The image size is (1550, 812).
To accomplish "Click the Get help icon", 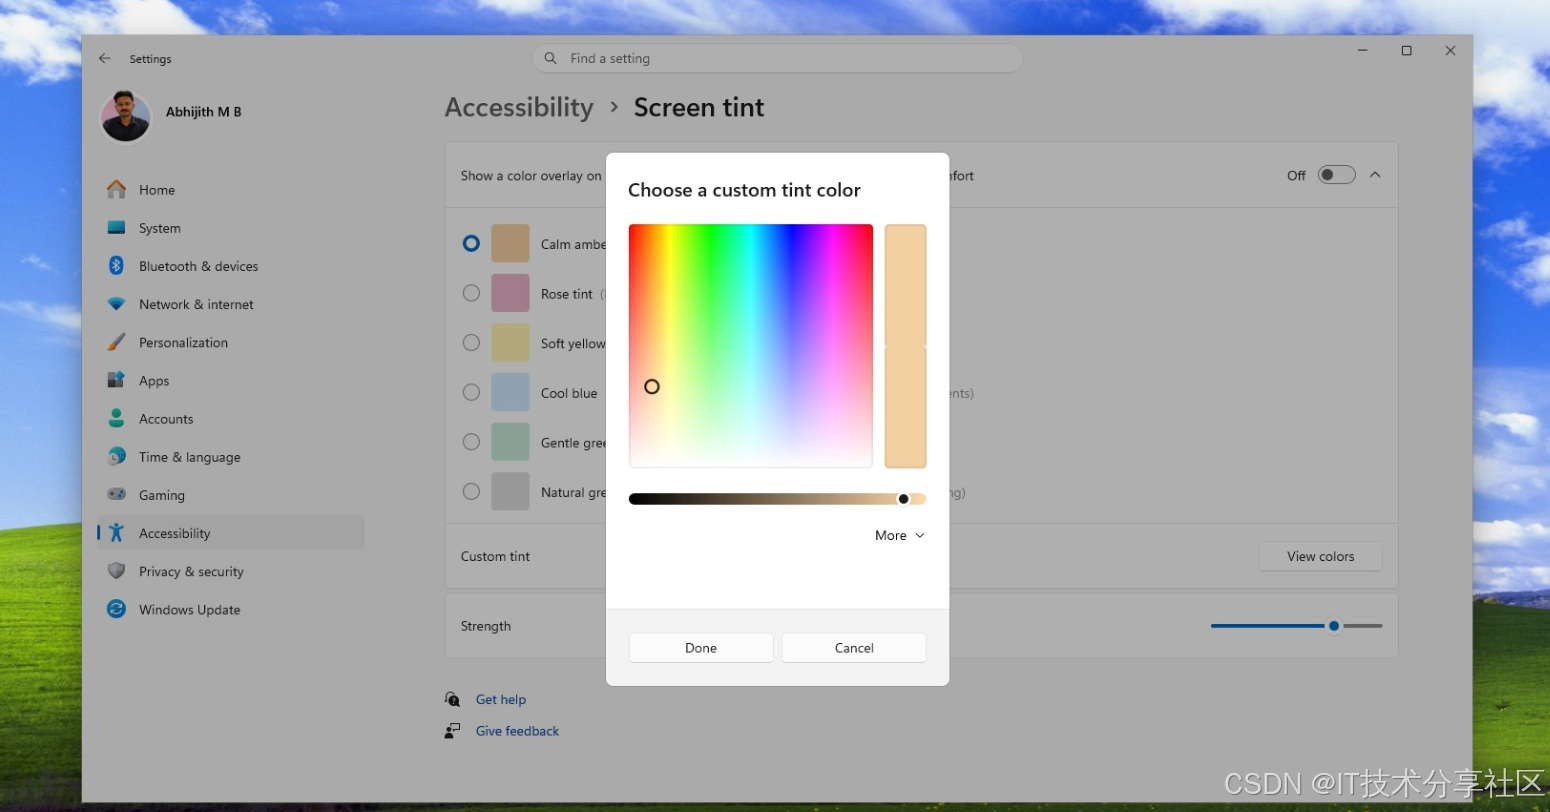I will [x=453, y=699].
